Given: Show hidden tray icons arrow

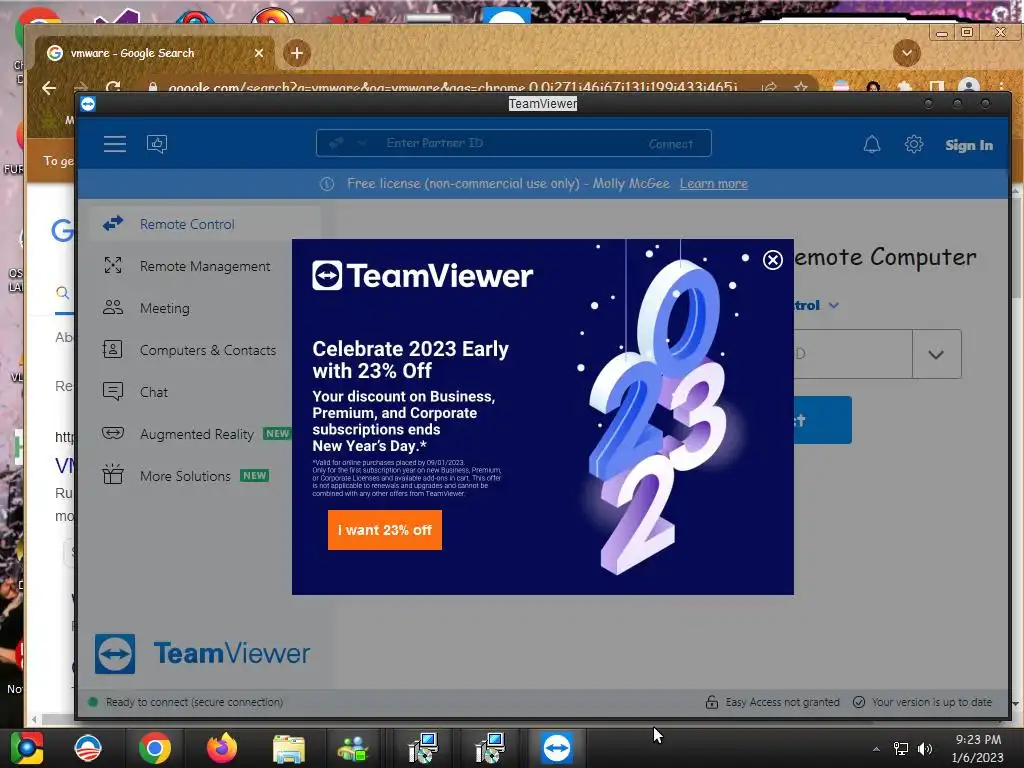Looking at the screenshot, I should tap(876, 749).
